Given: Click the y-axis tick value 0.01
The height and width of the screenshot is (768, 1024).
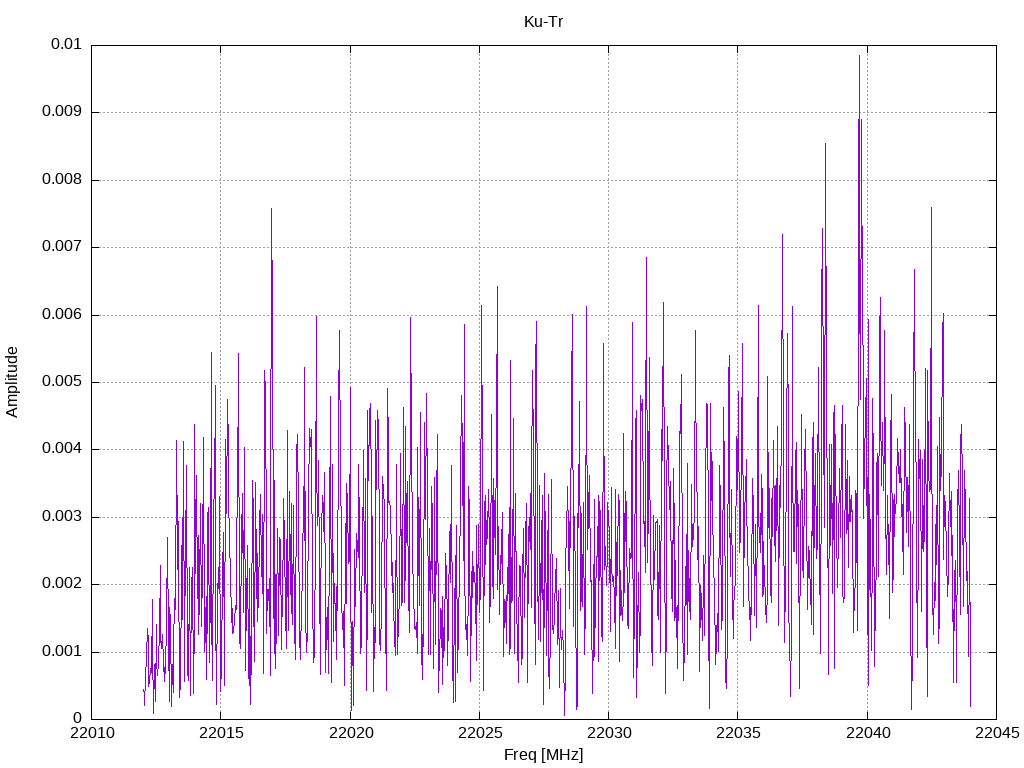Looking at the screenshot, I should [x=66, y=44].
